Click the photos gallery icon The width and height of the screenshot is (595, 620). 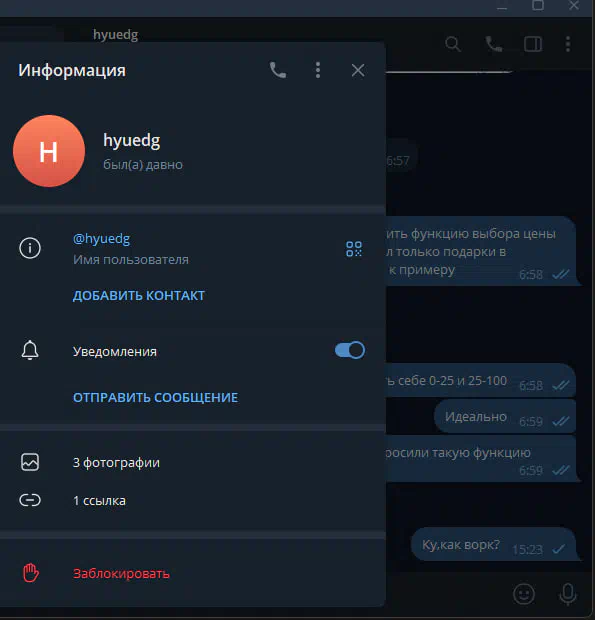point(30,462)
